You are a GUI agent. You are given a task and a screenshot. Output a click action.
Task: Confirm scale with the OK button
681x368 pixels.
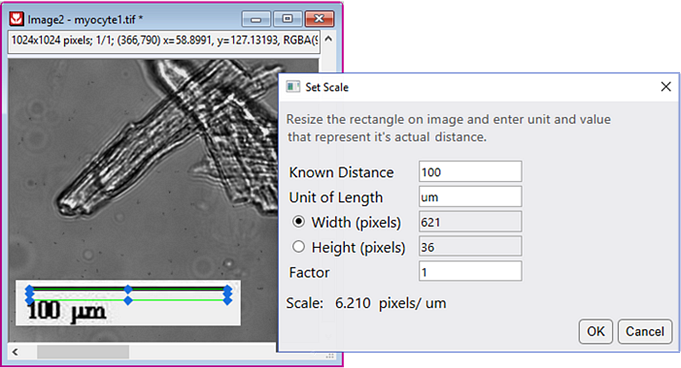(595, 332)
